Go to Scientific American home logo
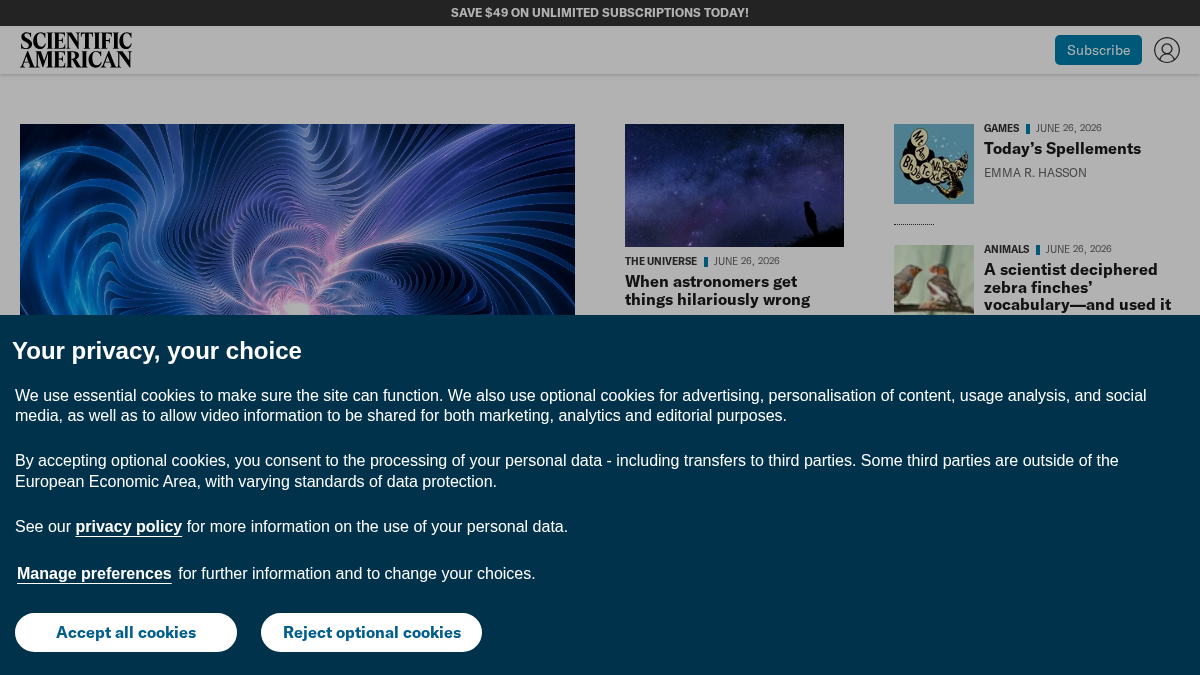 tap(76, 50)
